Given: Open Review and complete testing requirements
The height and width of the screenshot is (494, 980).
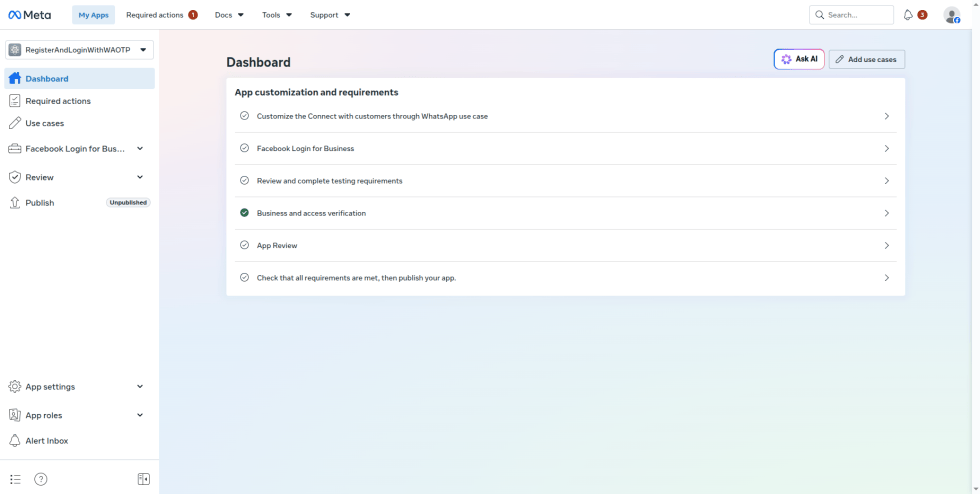Looking at the screenshot, I should pos(566,181).
